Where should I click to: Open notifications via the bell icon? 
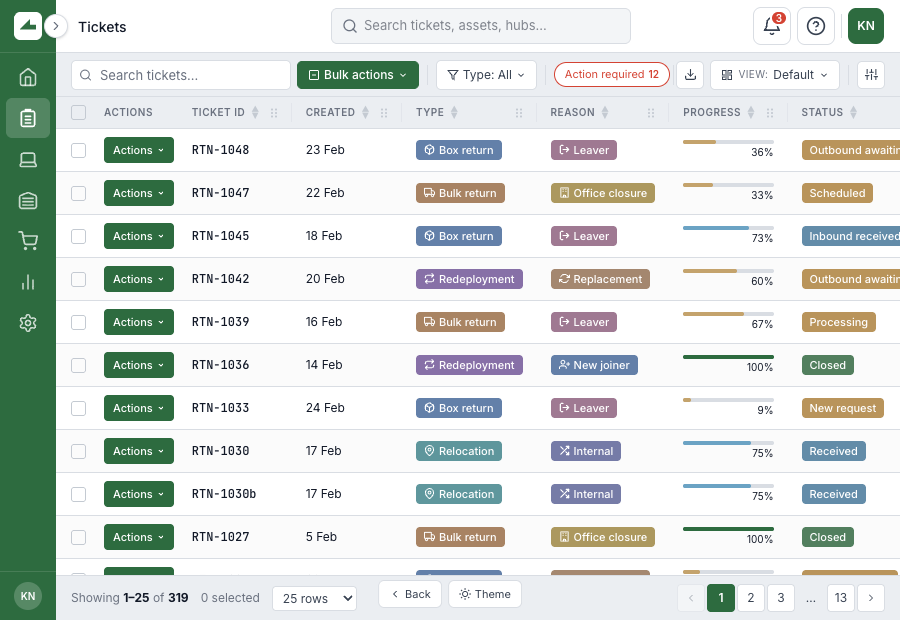point(770,25)
